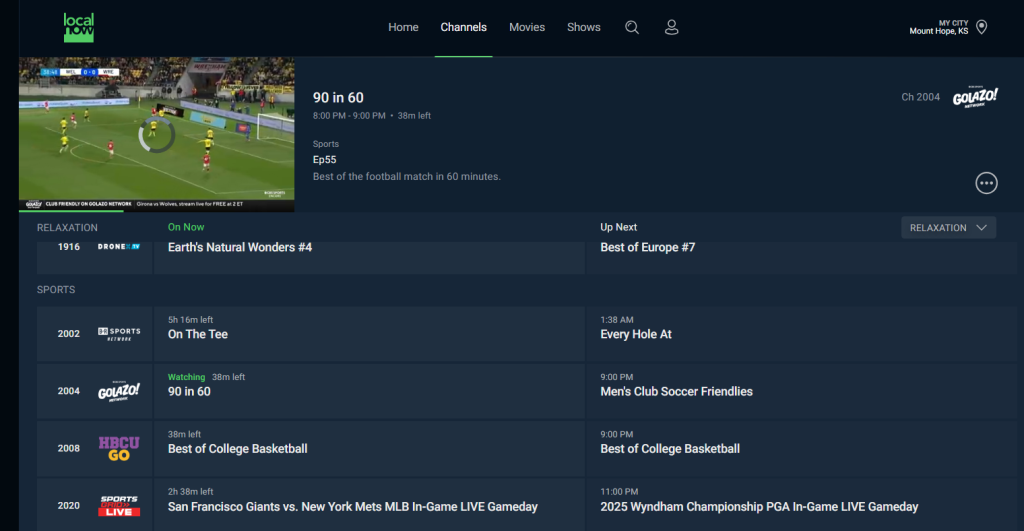This screenshot has height=531, width=1024.
Task: Select the DroneTV channel logo in row 1916
Action: coord(119,247)
